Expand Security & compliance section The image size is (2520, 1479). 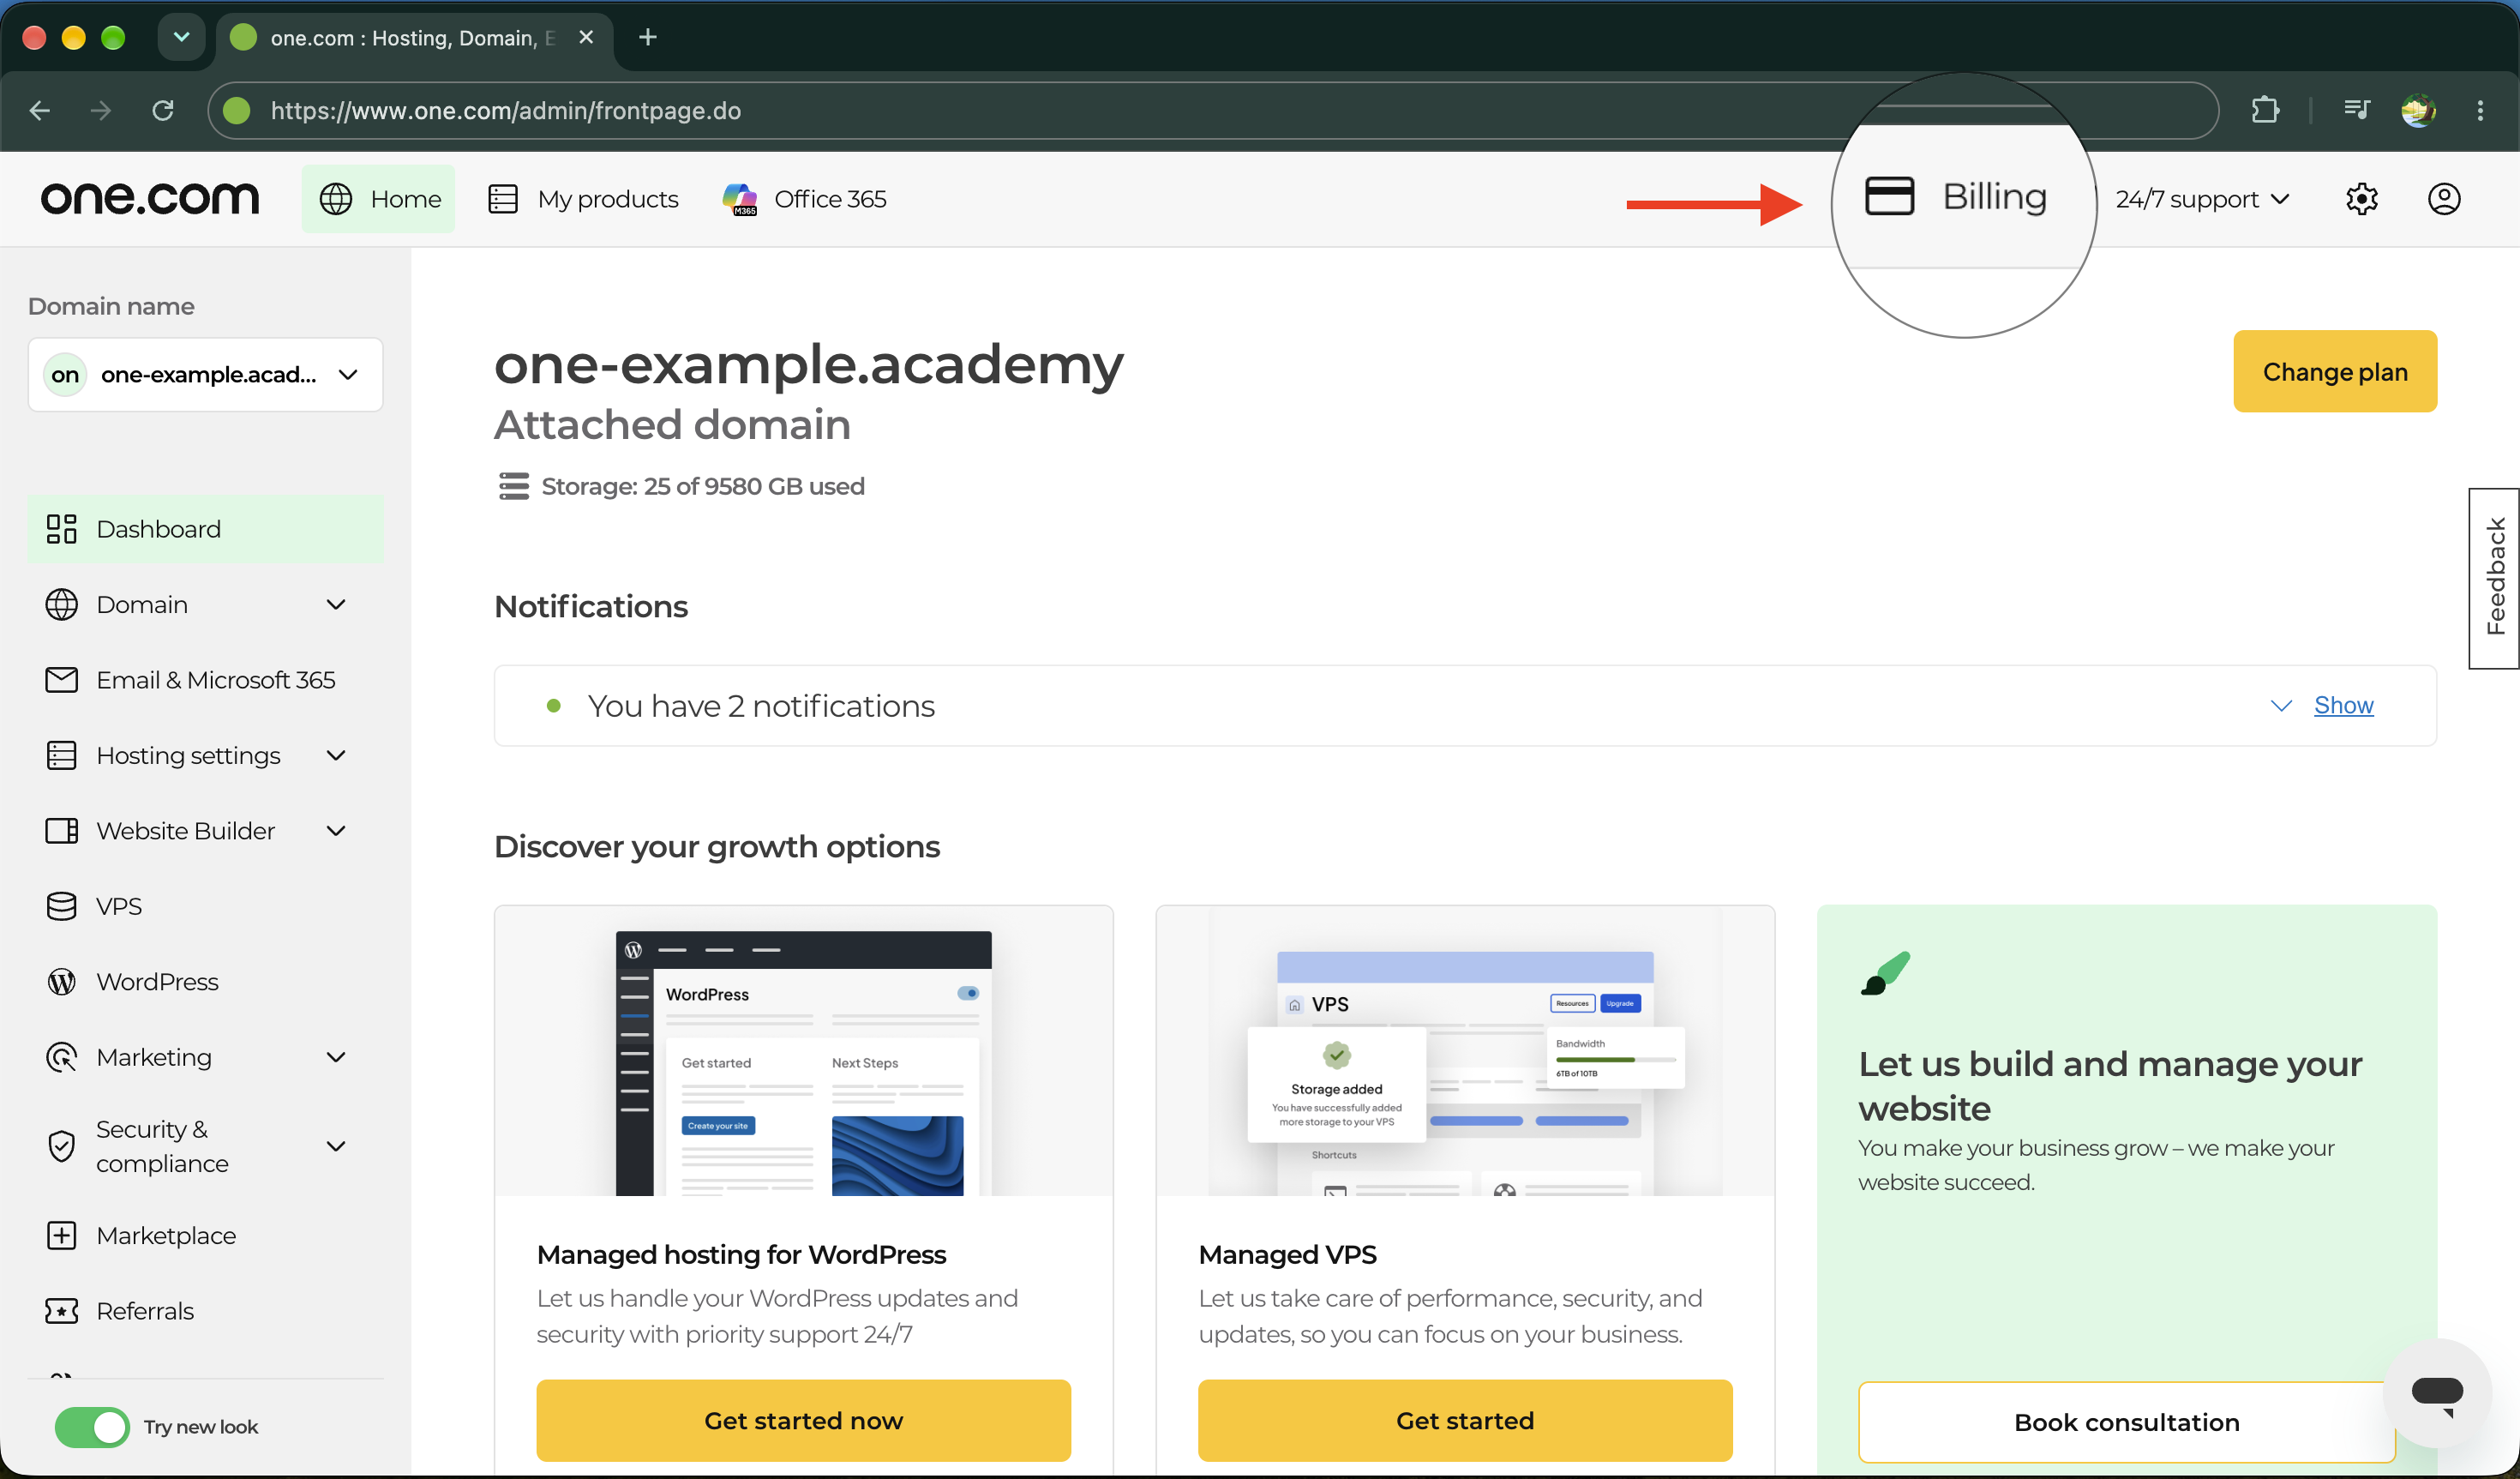click(205, 1146)
